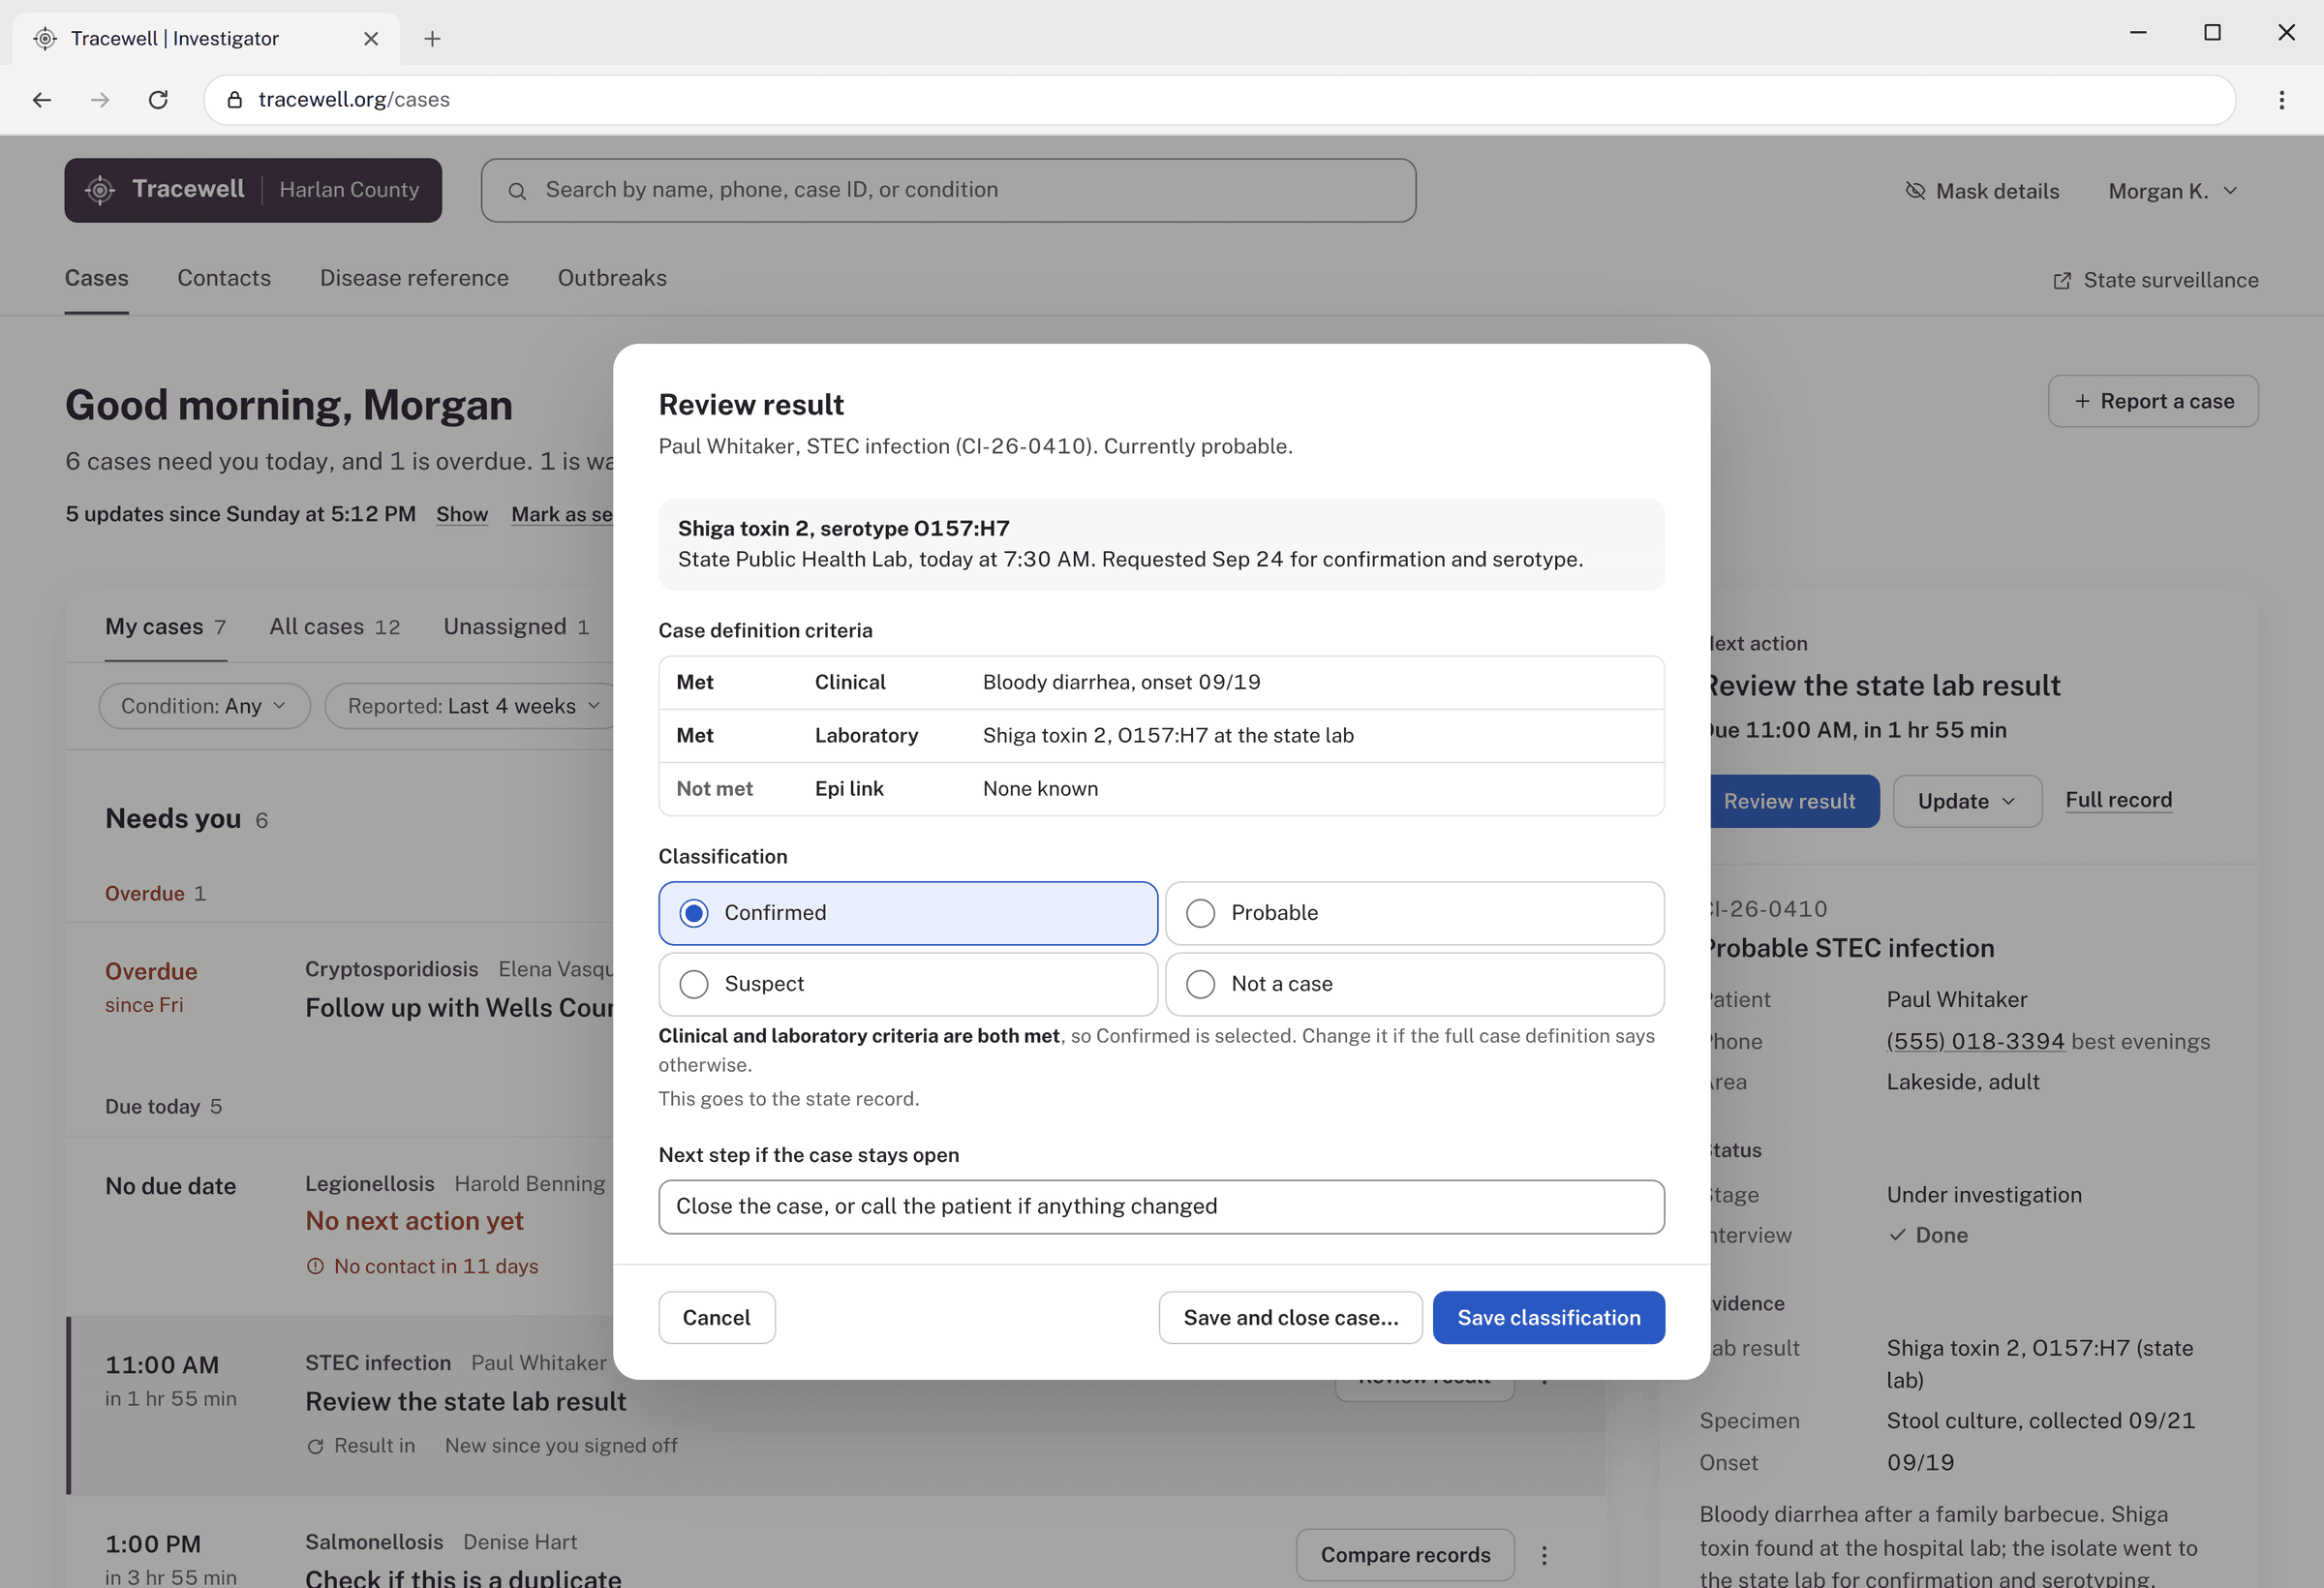
Task: Click the Harlan County label
Action: (x=349, y=190)
